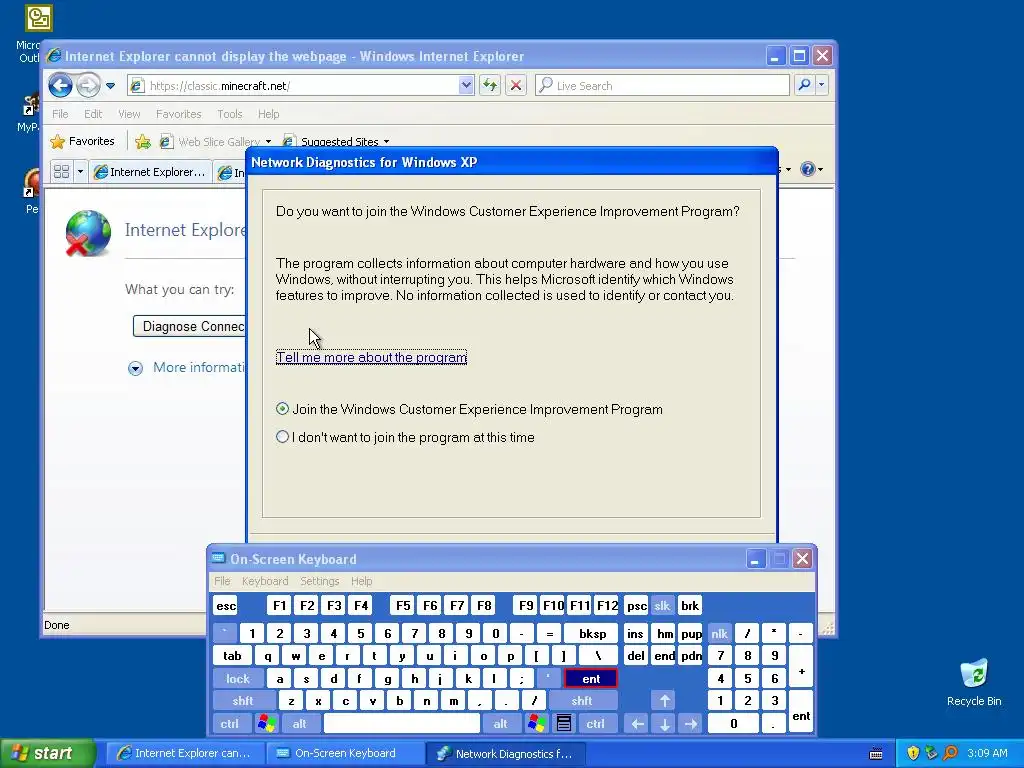Open the Help menu in Internet Explorer
This screenshot has height=768, width=1024.
pos(268,114)
